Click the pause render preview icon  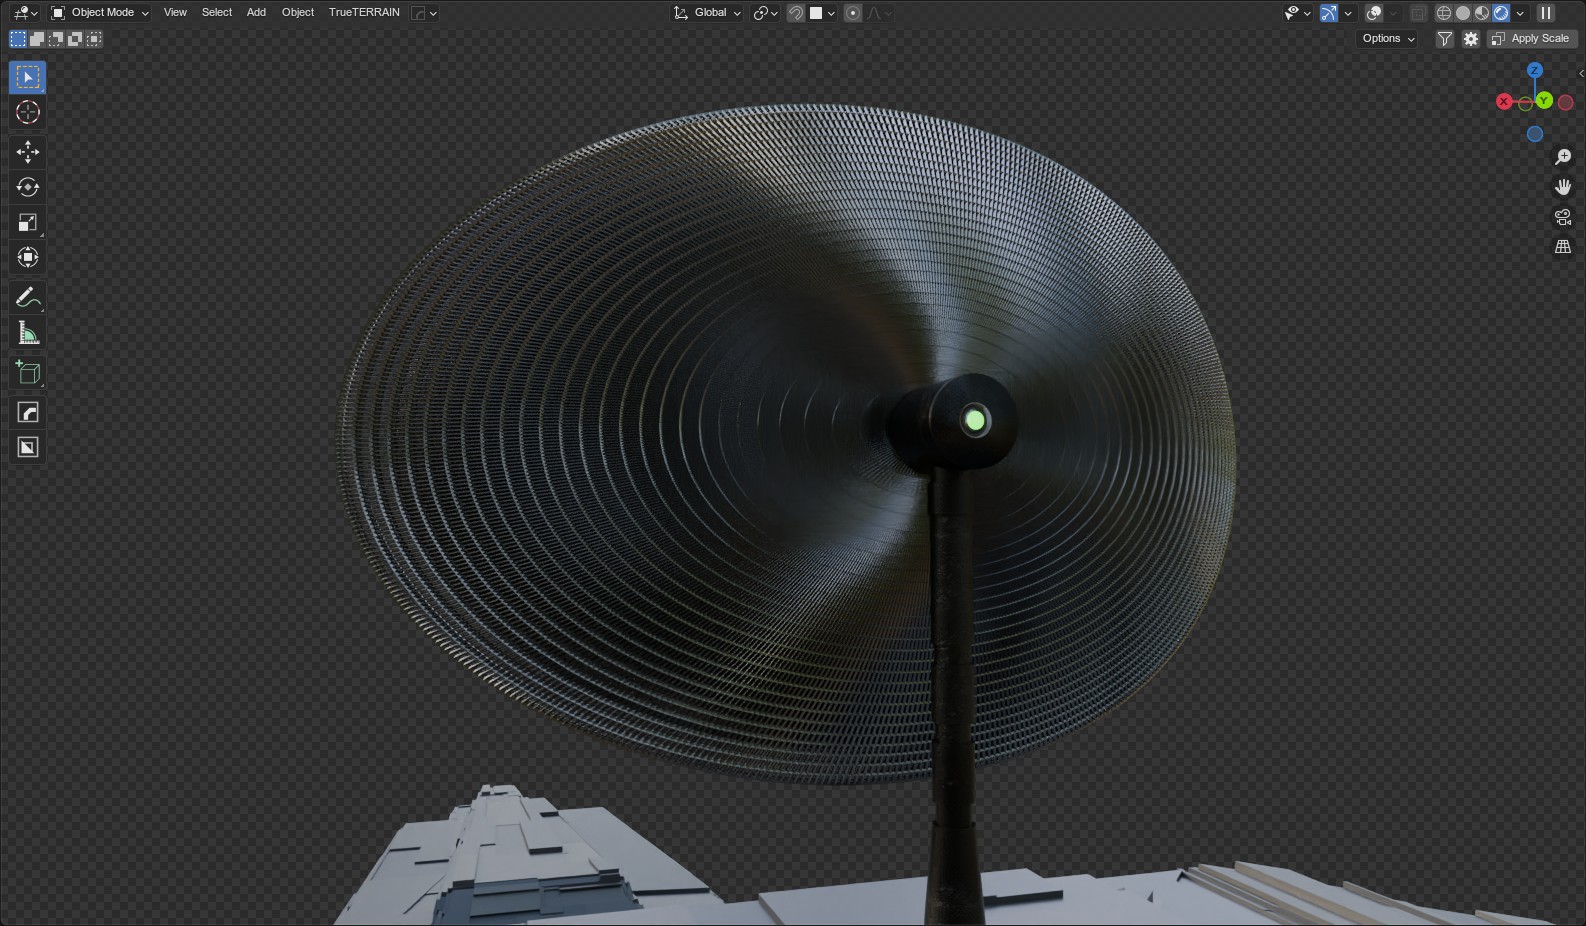tap(1546, 13)
